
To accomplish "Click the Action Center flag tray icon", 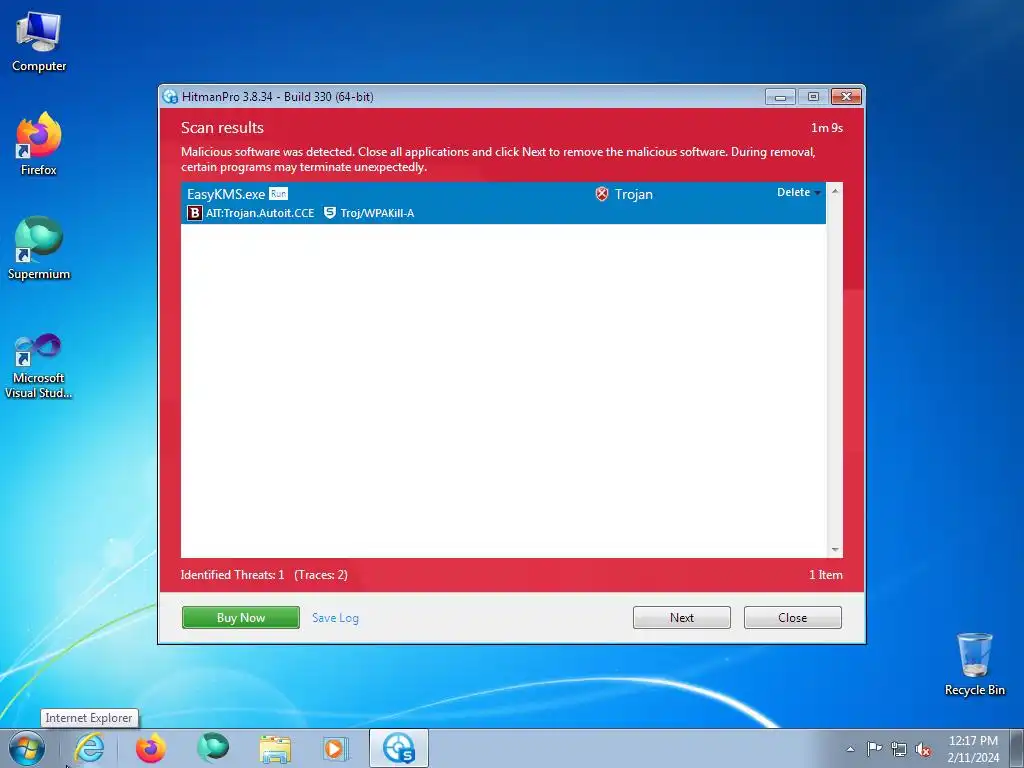I will point(874,749).
